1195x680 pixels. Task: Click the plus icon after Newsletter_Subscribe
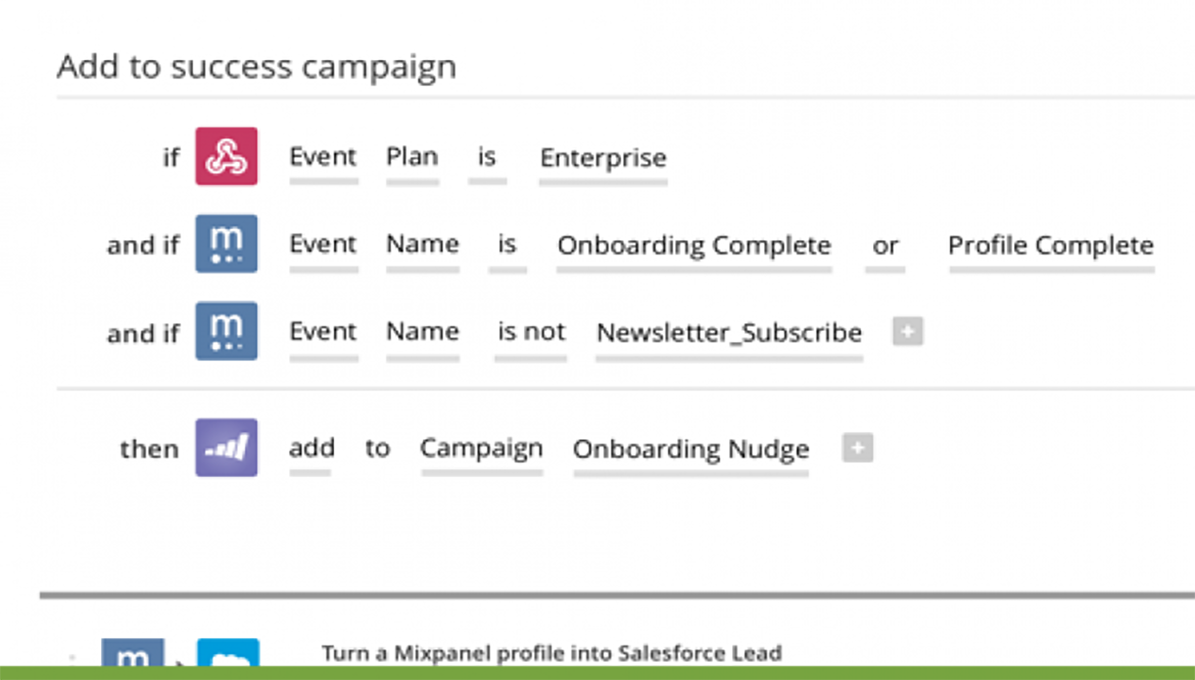point(907,331)
